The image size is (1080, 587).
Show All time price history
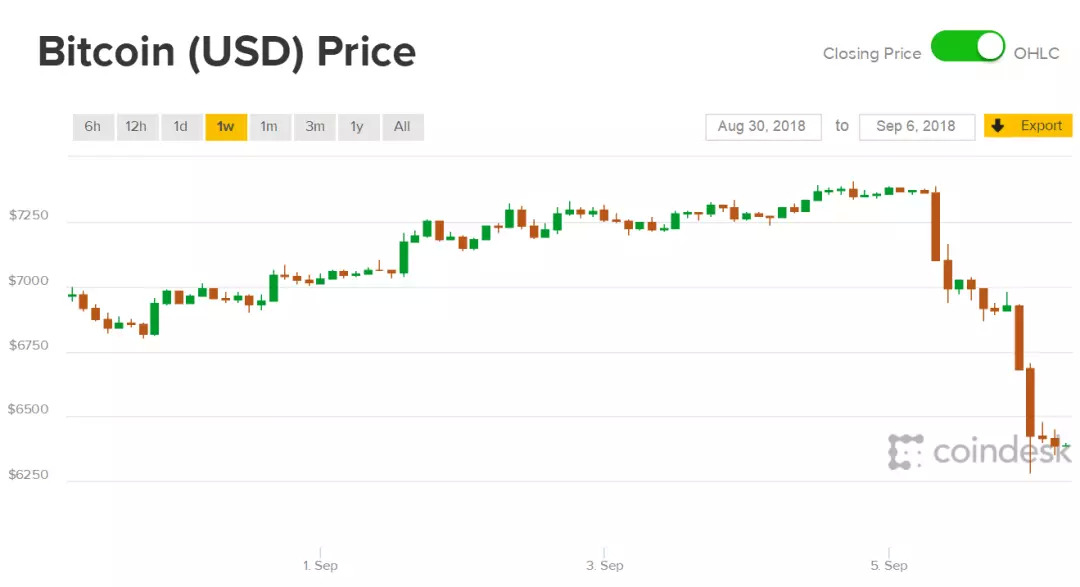(x=402, y=127)
